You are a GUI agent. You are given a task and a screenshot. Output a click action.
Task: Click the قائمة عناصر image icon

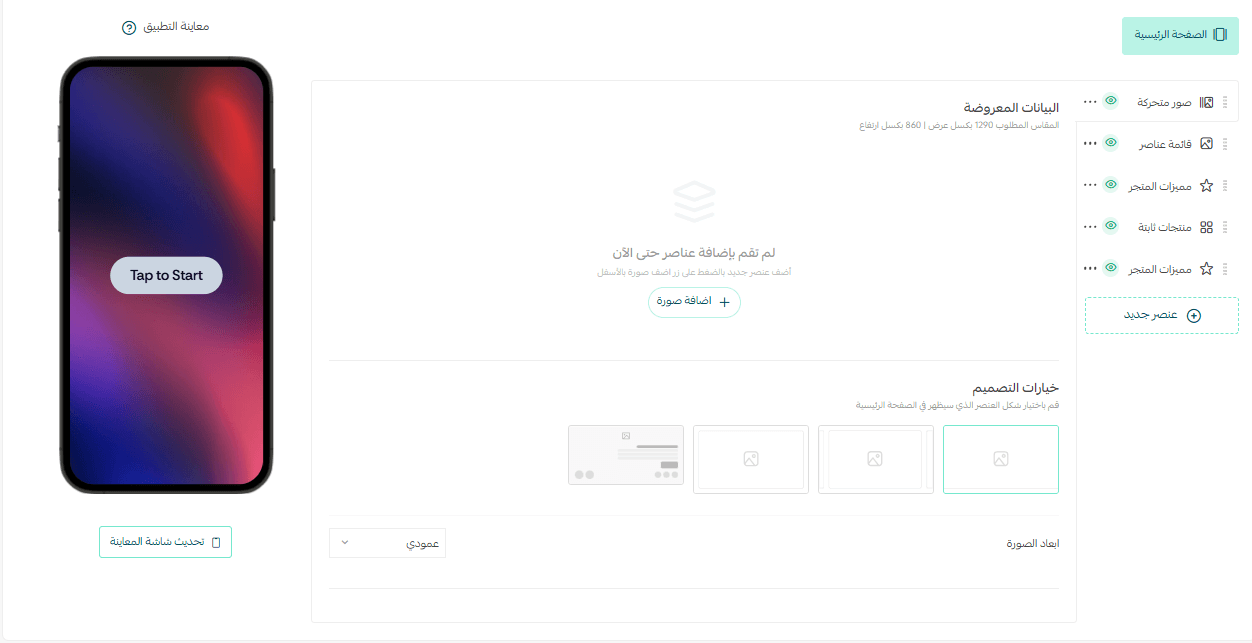click(1206, 144)
